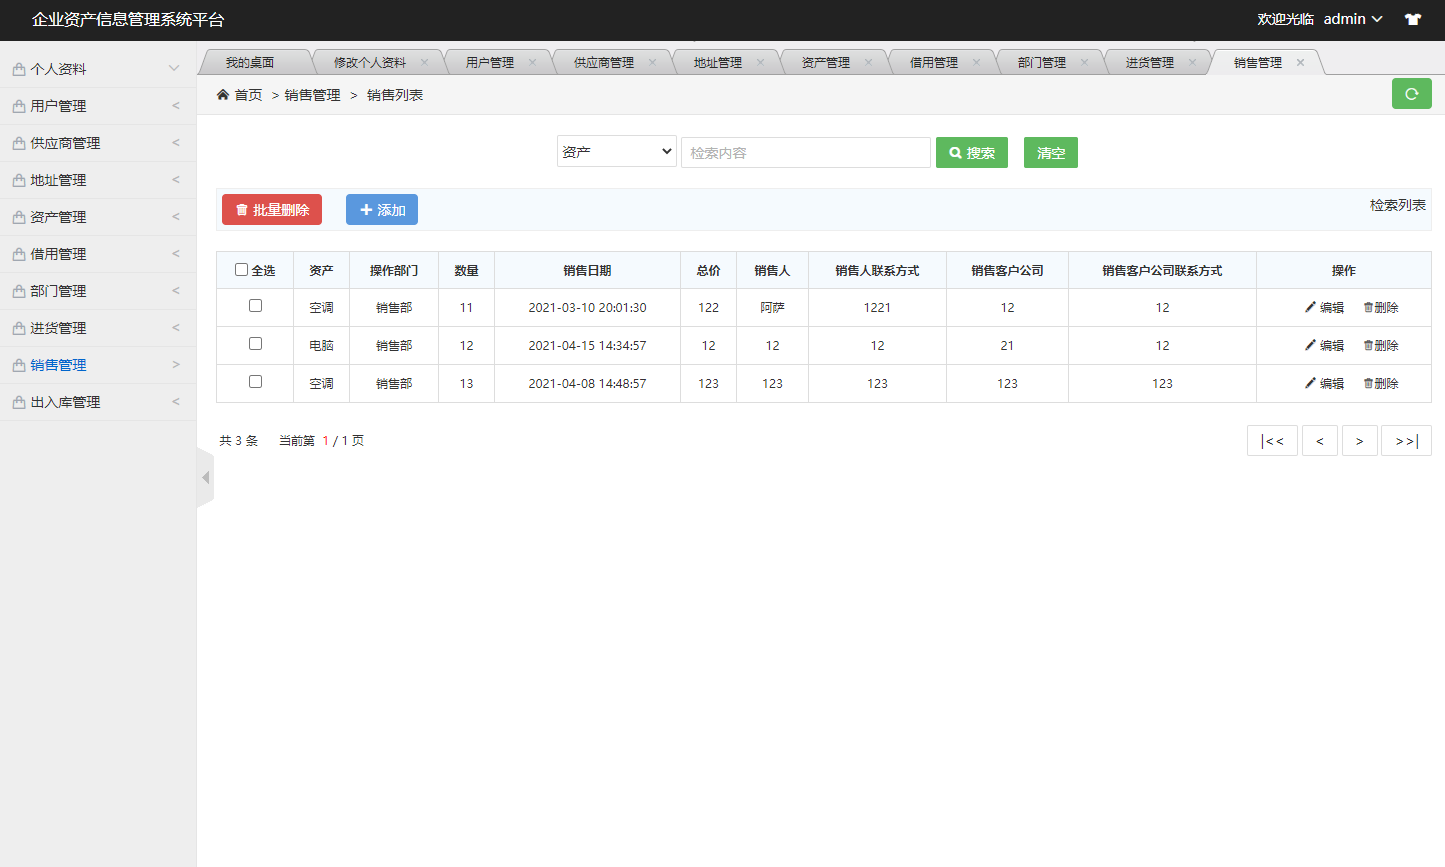Open the 资产 search type dropdown
The height and width of the screenshot is (867, 1445).
pos(616,151)
